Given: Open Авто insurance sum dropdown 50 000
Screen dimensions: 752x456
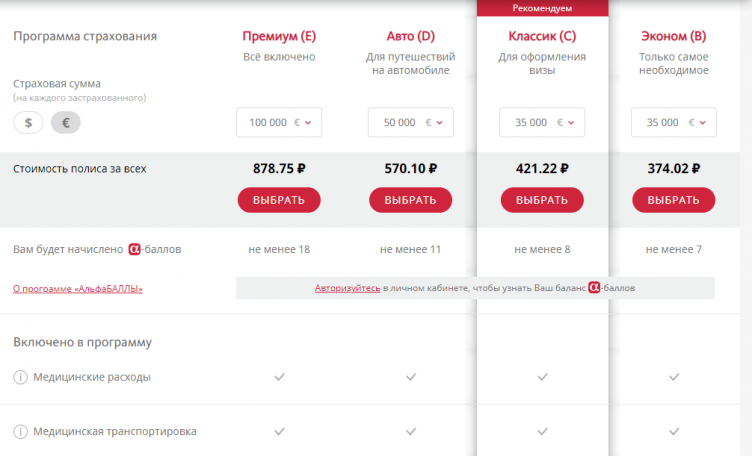Looking at the screenshot, I should [x=411, y=122].
